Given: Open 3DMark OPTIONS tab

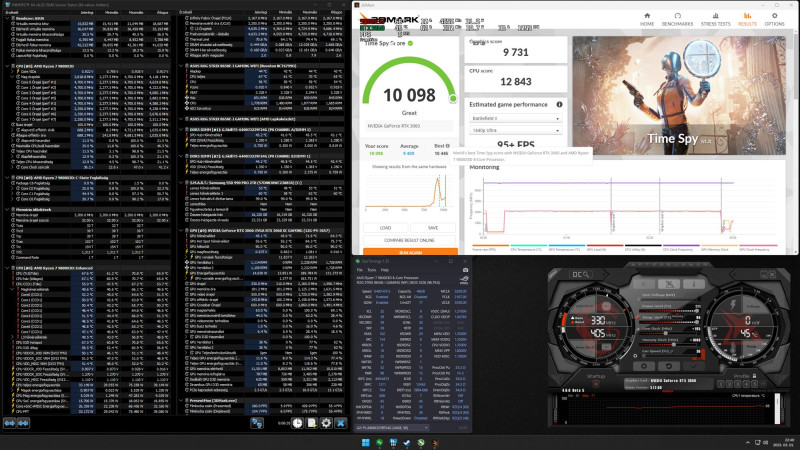Looking at the screenshot, I should click(x=774, y=19).
